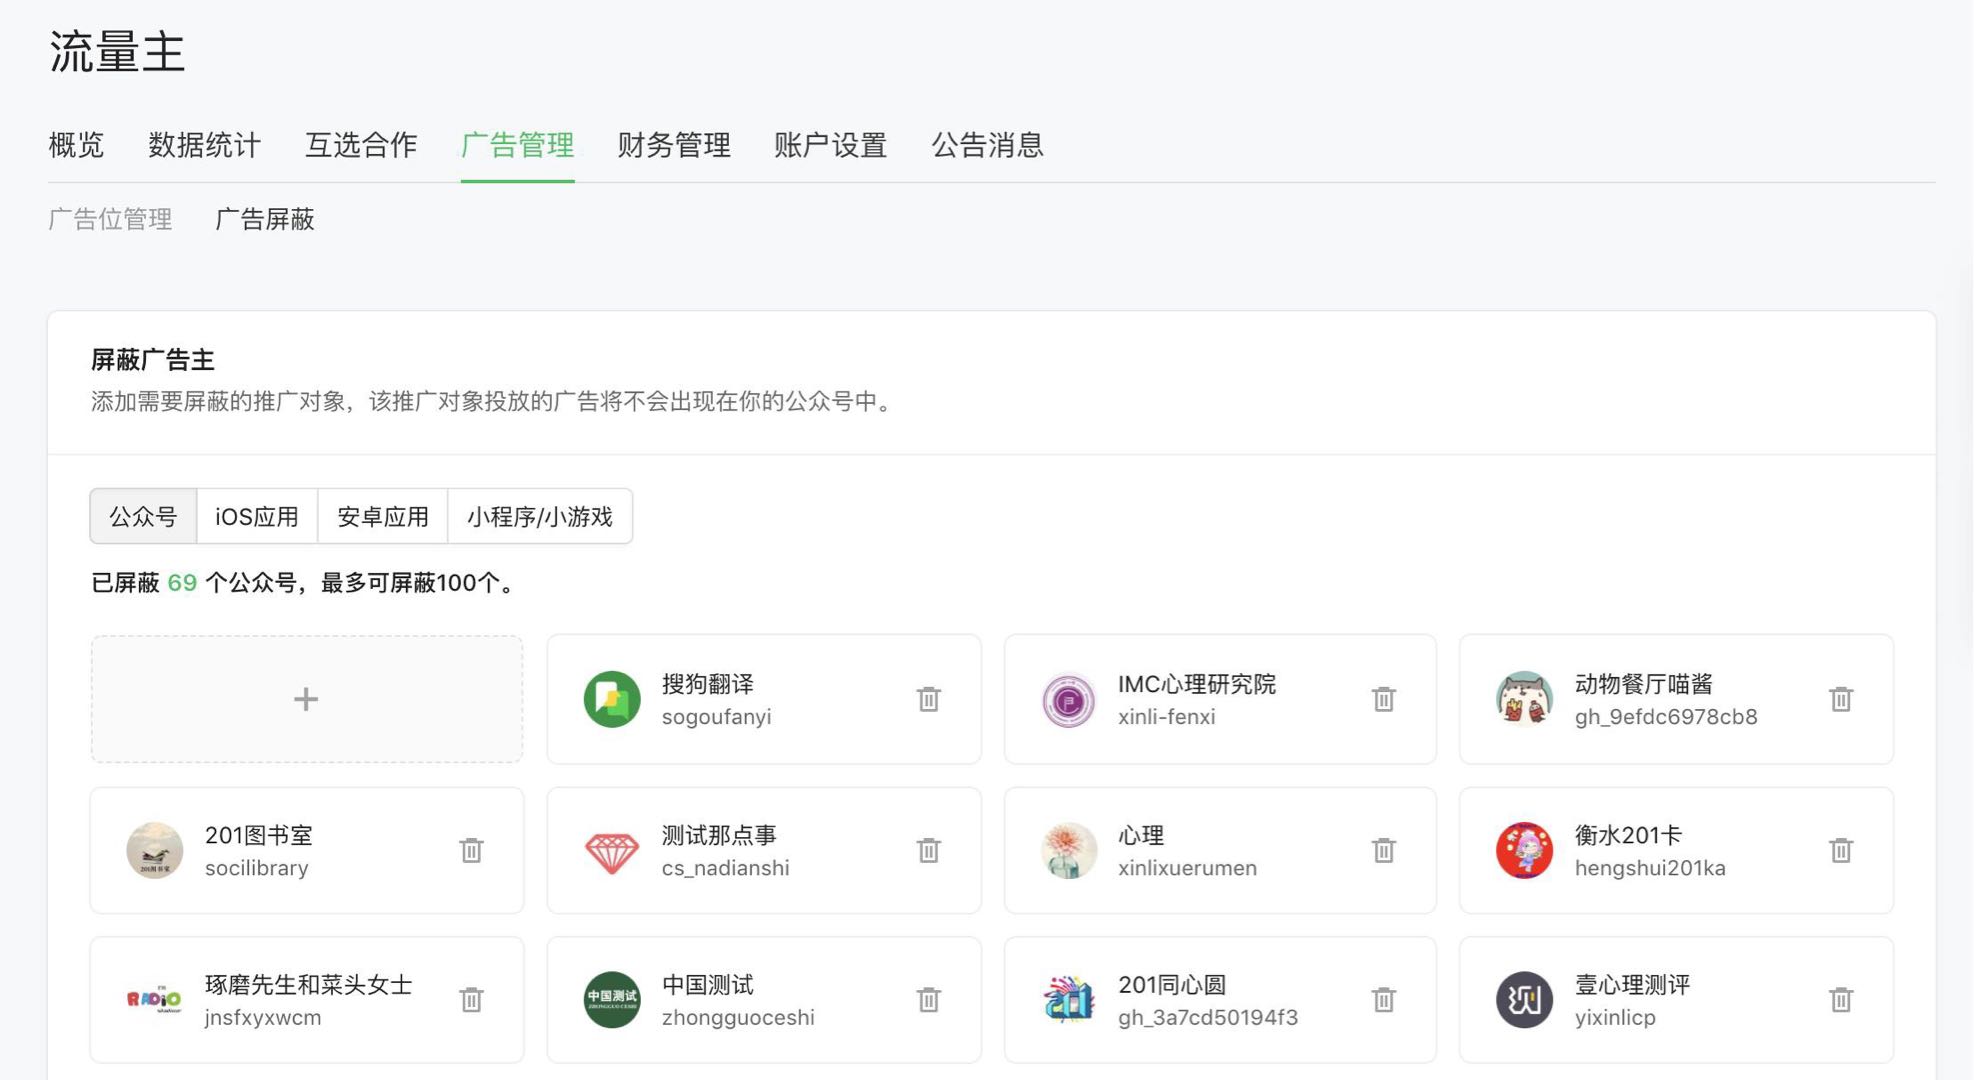Remove 201图书室 using the delete icon

pyautogui.click(x=473, y=850)
